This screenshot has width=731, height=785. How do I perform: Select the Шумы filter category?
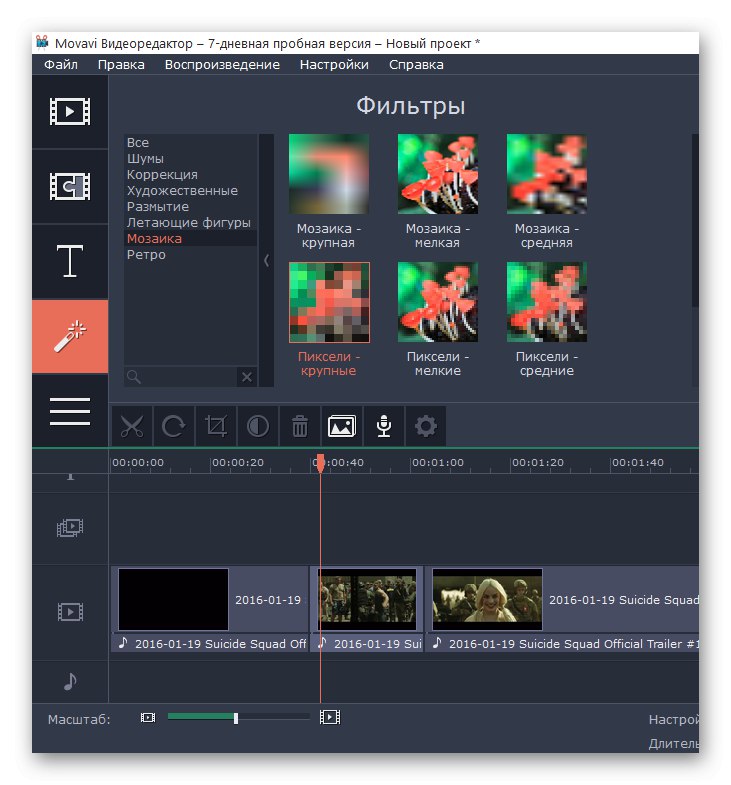pos(190,159)
